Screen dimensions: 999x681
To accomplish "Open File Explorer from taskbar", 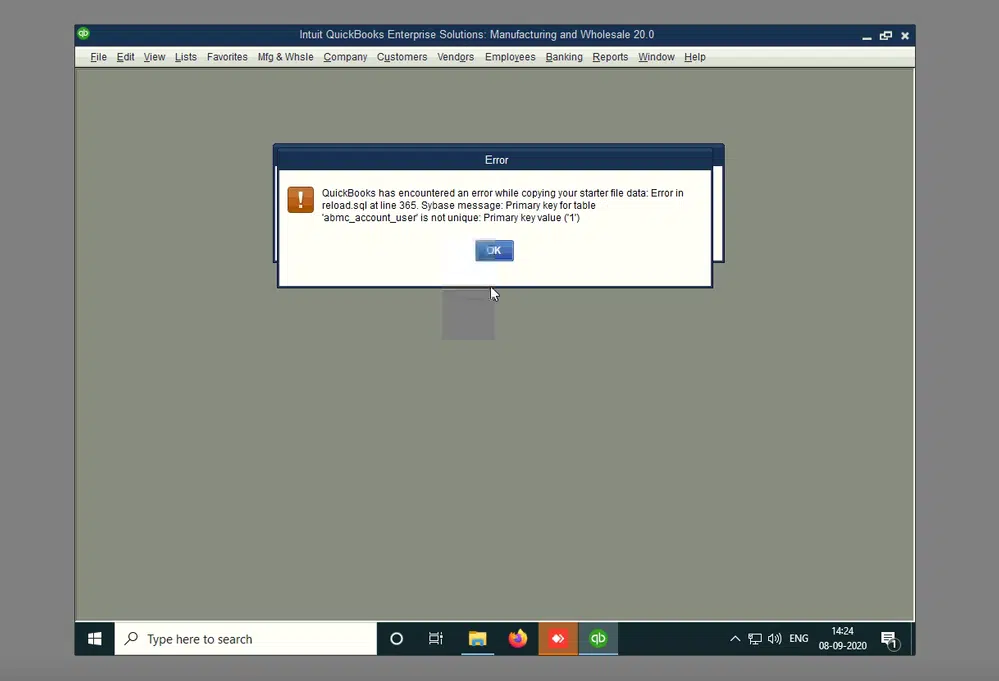I will coord(477,638).
